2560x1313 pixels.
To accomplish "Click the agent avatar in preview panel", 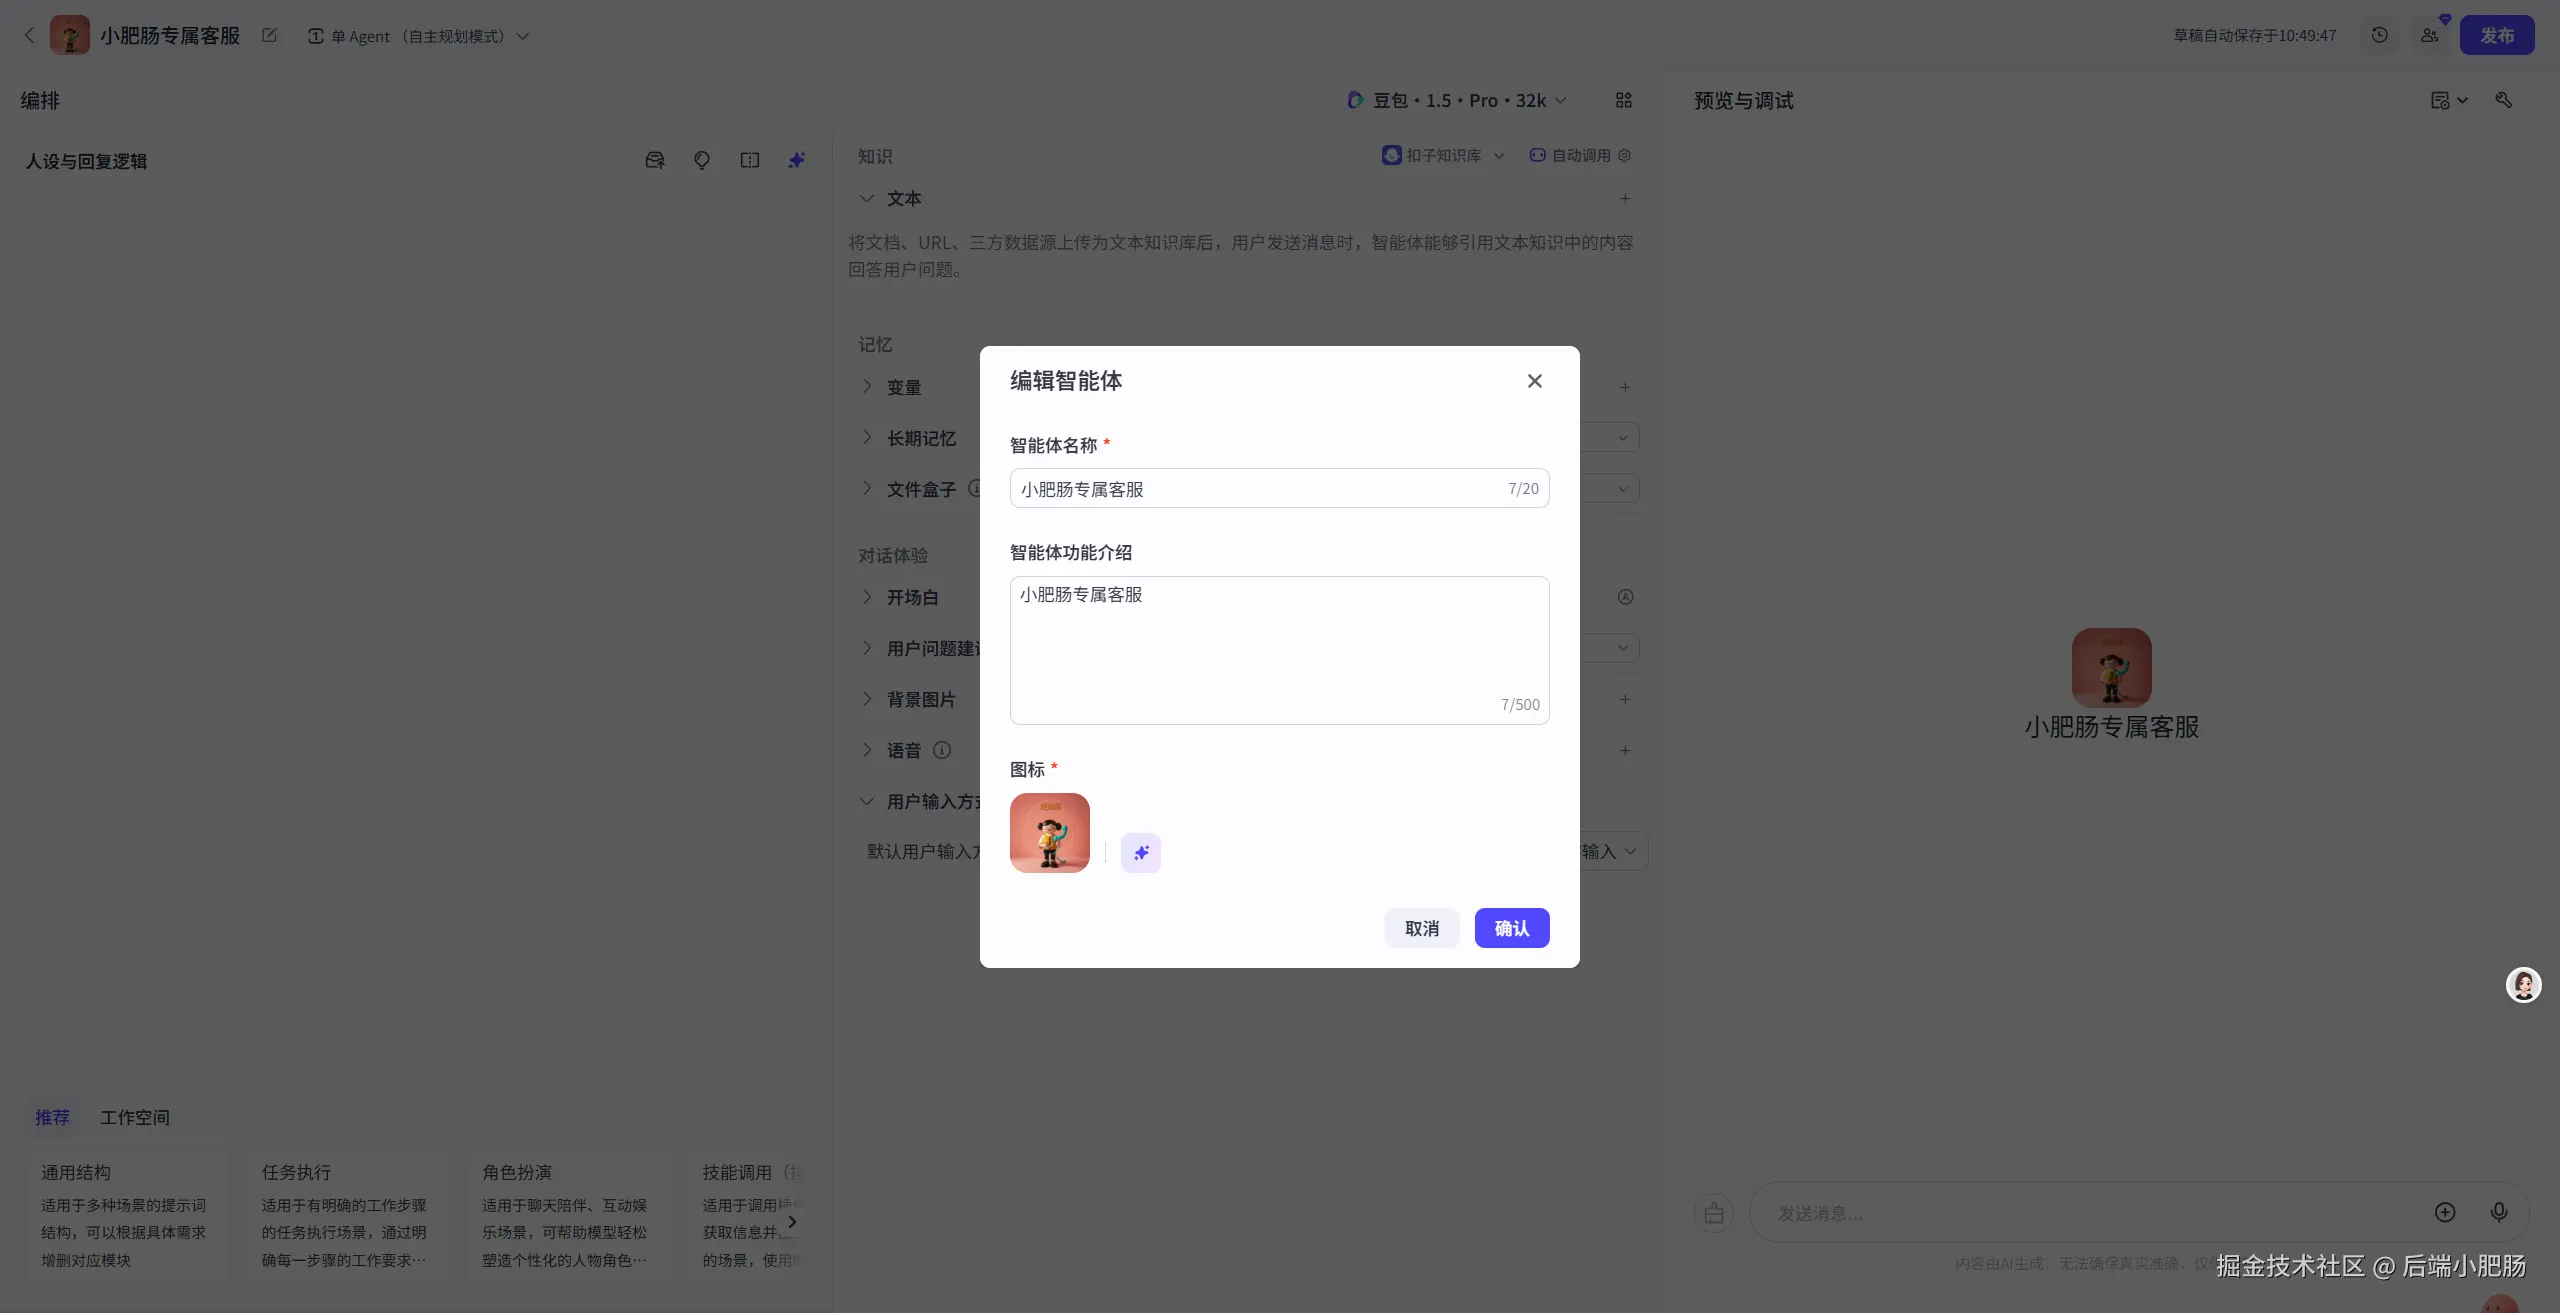I will point(2111,667).
